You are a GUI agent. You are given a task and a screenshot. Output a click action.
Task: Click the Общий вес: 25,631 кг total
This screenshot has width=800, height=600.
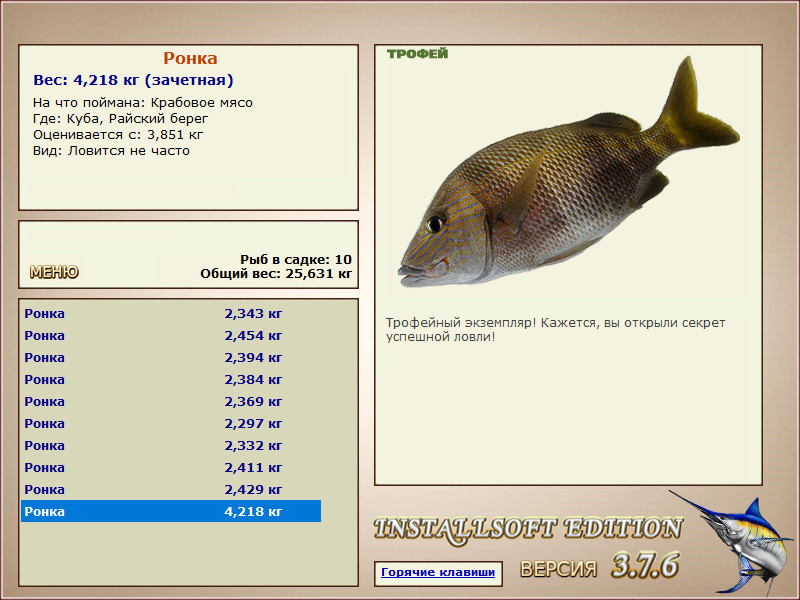click(276, 273)
